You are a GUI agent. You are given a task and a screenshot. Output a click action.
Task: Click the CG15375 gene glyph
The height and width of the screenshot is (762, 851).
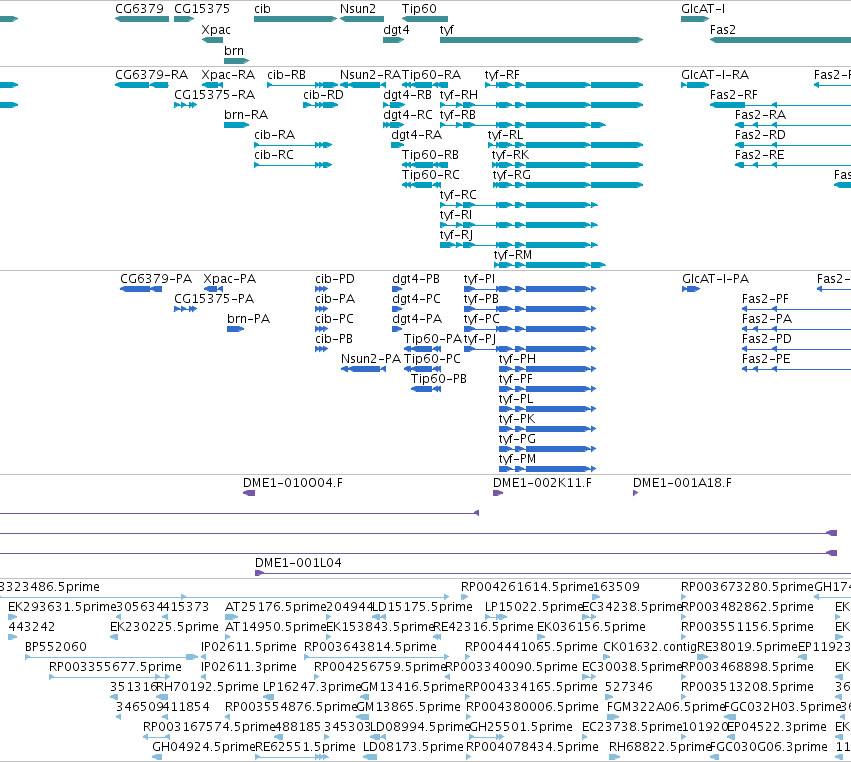click(x=184, y=19)
